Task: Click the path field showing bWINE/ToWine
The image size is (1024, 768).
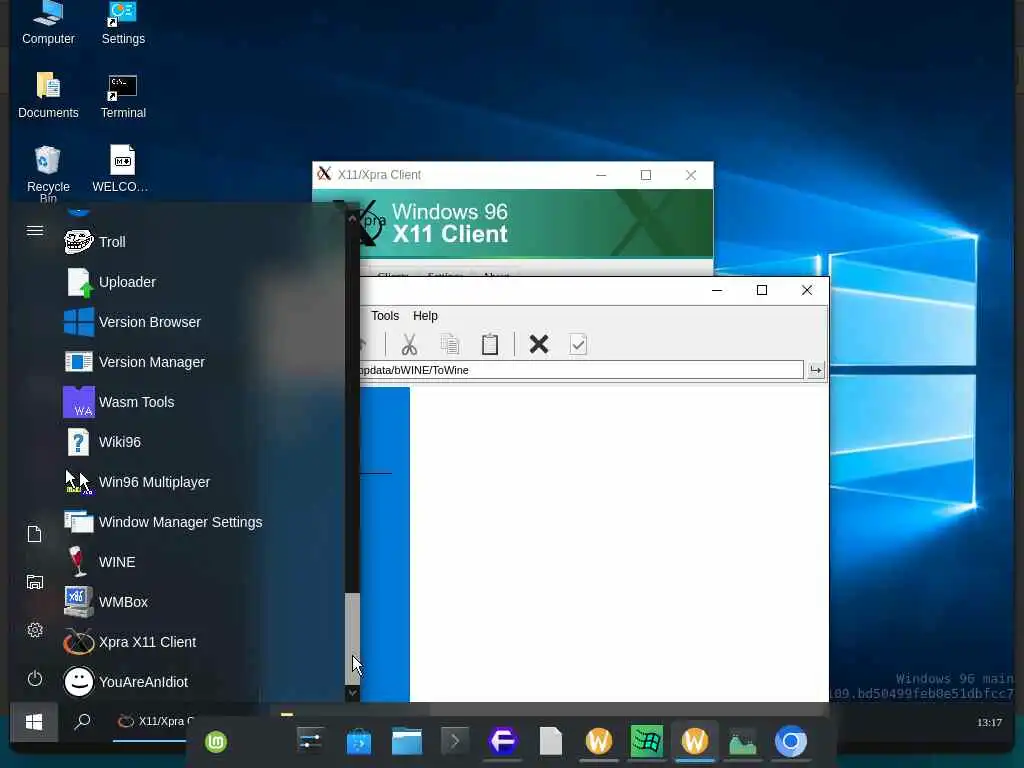Action: click(x=581, y=370)
